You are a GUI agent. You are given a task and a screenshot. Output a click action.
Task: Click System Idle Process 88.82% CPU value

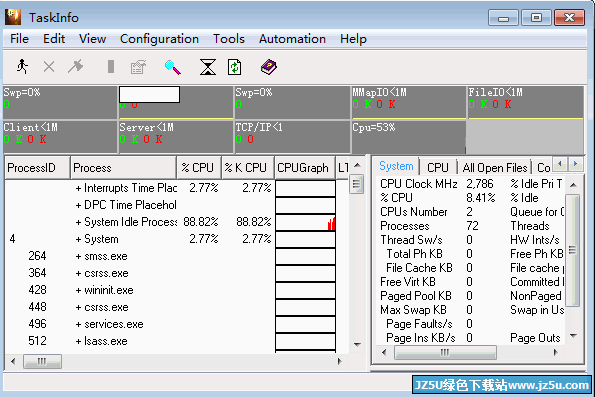[200, 222]
